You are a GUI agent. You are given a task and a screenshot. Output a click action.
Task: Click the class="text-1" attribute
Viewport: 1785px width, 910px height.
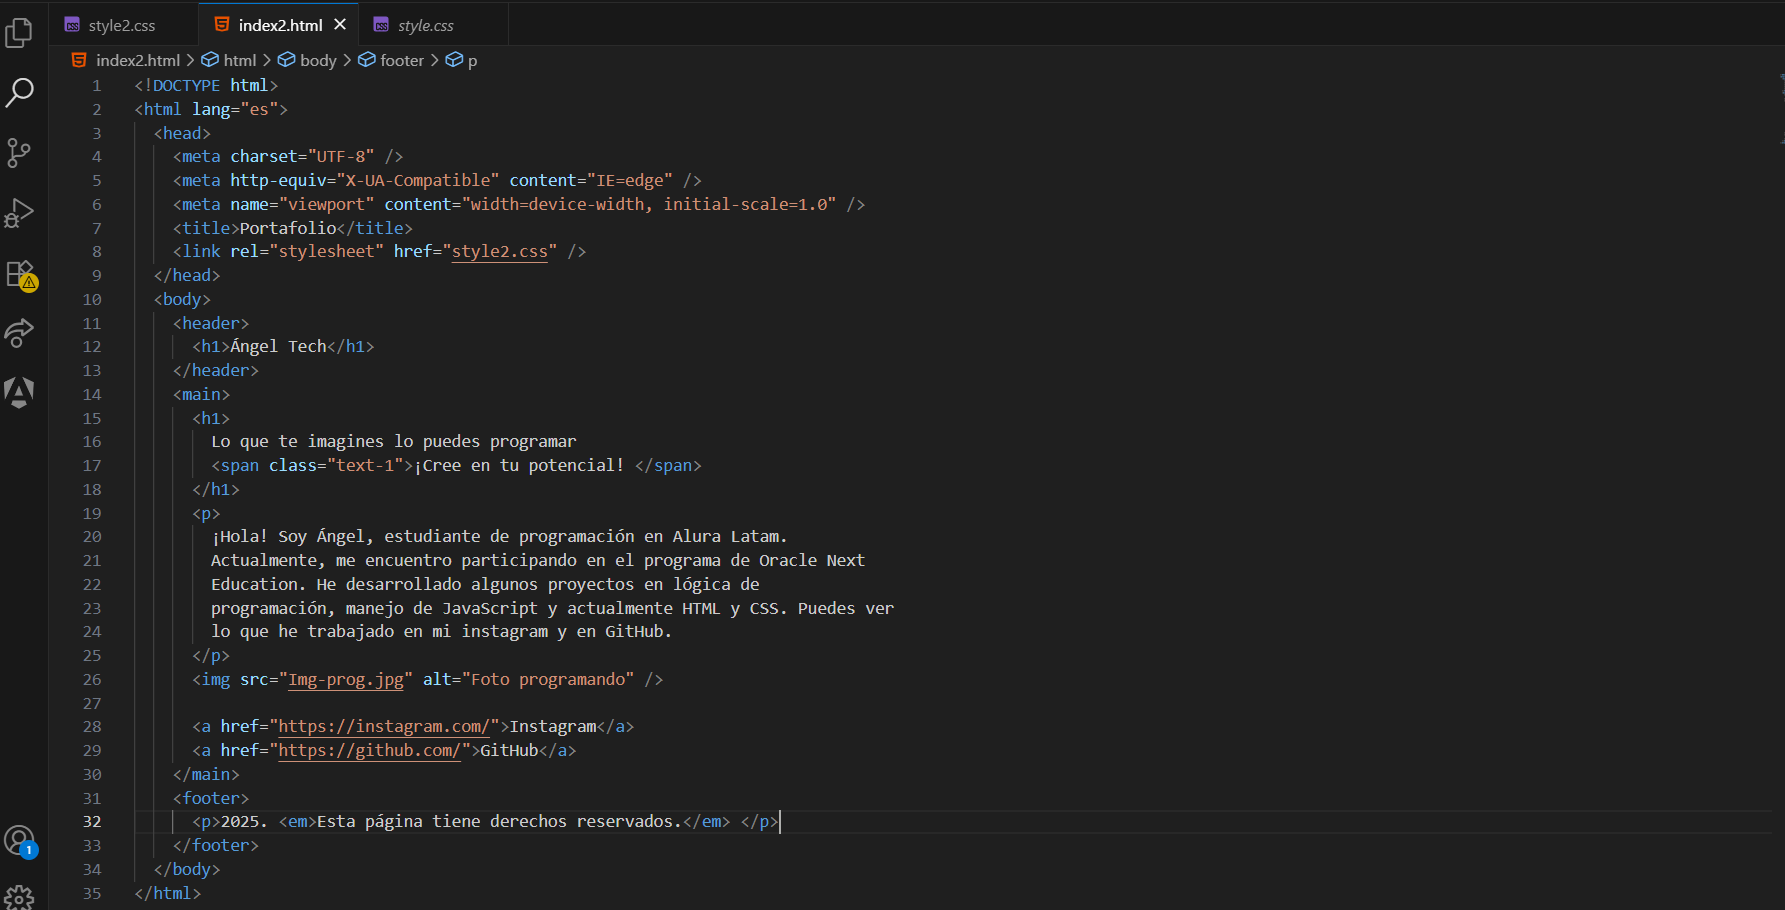(336, 465)
